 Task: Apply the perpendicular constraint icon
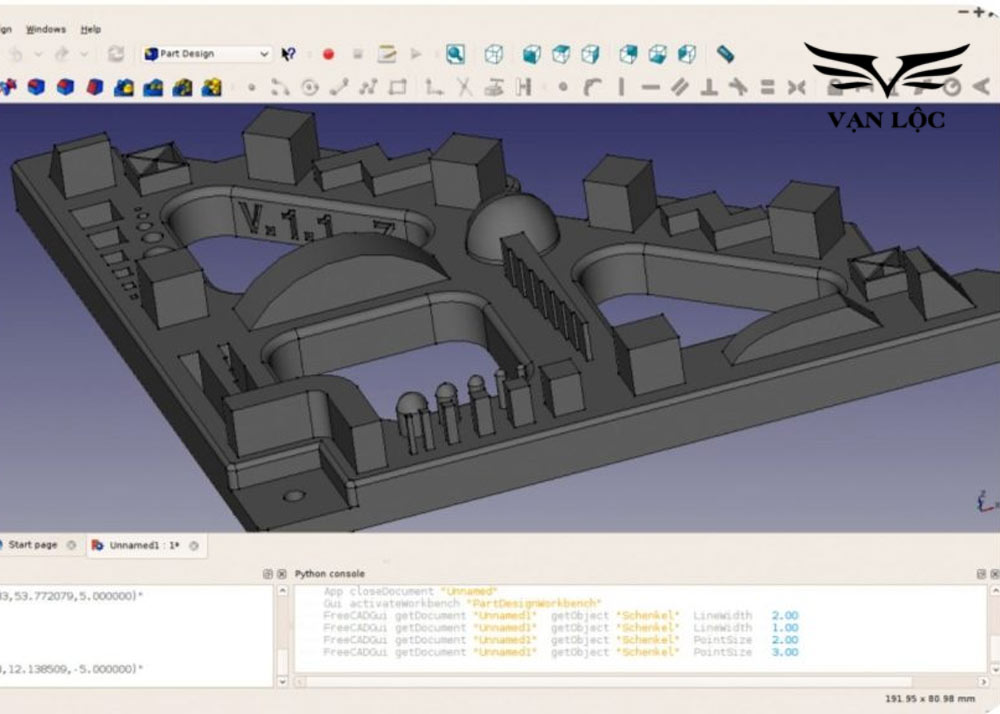(x=708, y=85)
